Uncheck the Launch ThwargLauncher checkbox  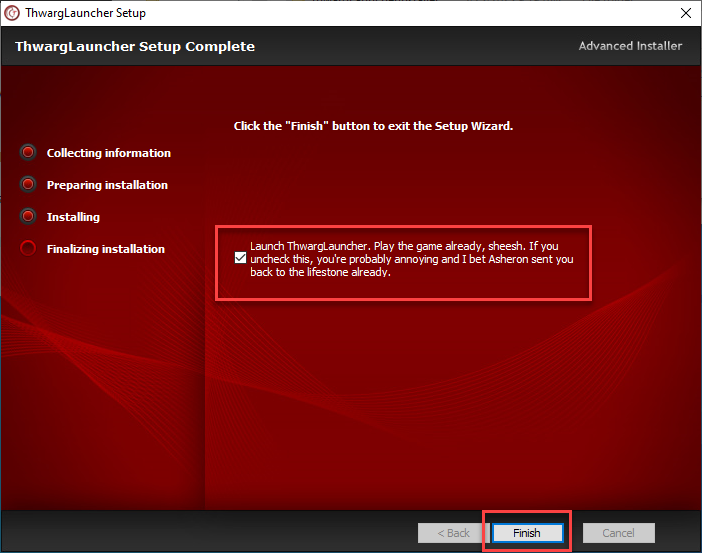click(240, 258)
